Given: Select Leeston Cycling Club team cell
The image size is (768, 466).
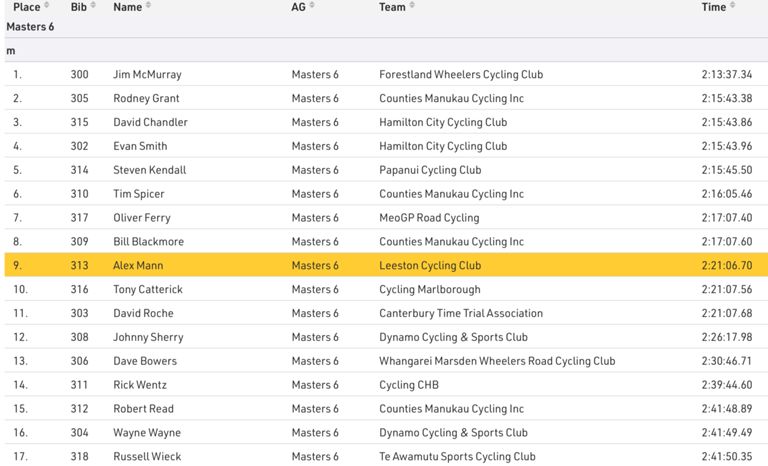Looking at the screenshot, I should (430, 266).
